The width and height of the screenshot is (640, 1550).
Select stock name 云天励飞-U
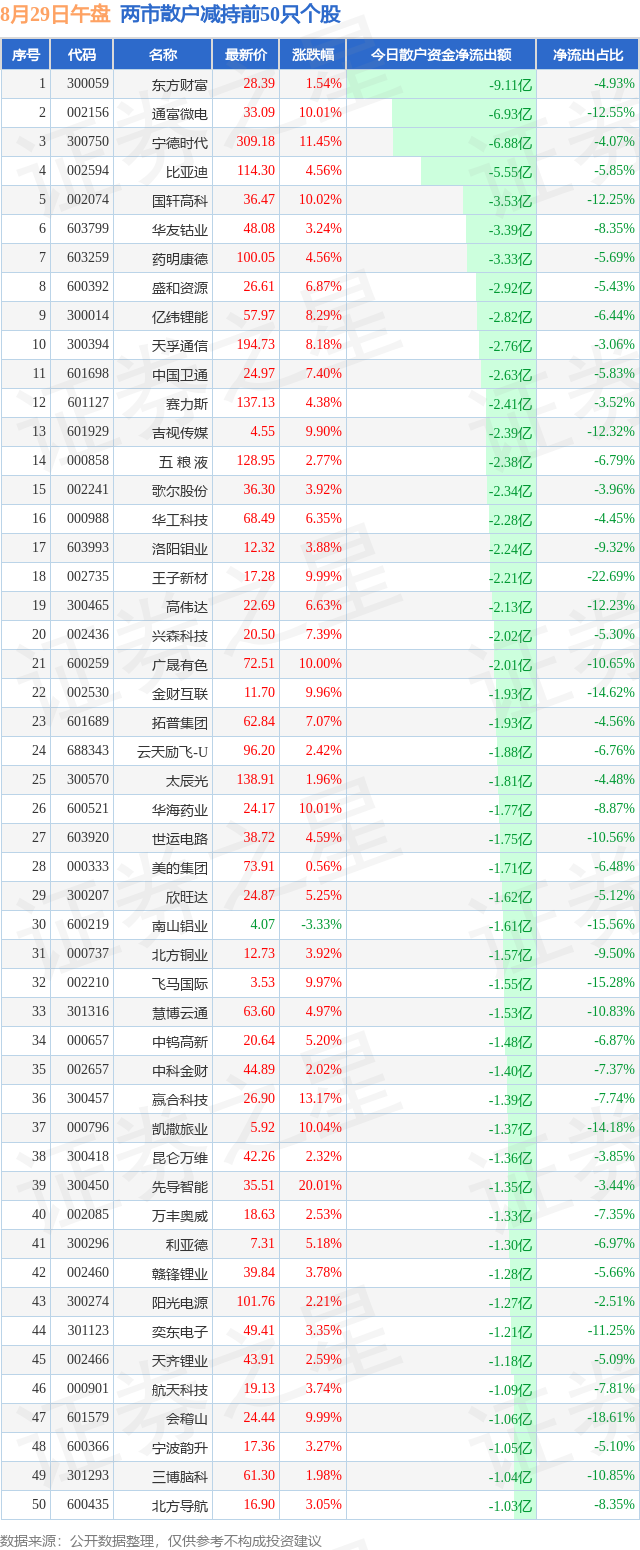coord(173,751)
